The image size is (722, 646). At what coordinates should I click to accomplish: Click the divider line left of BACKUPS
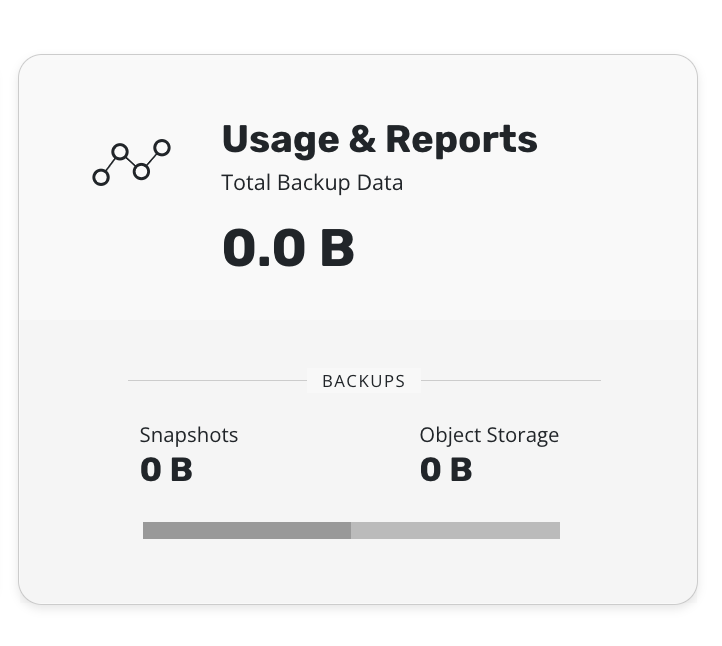(217, 381)
